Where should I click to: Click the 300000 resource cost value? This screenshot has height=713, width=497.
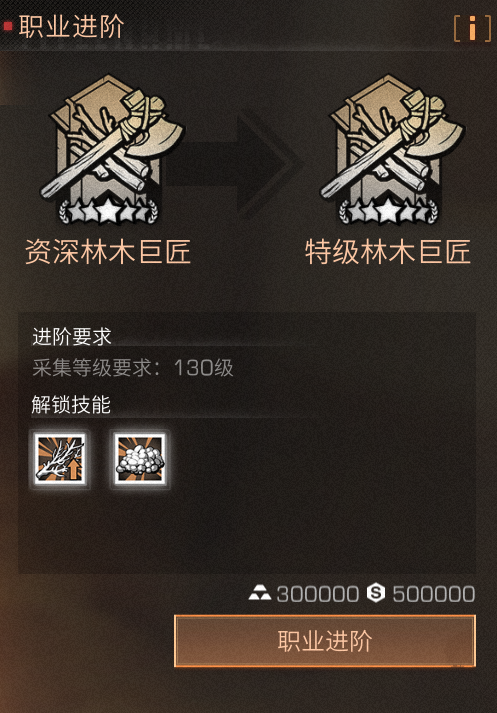click(x=318, y=594)
